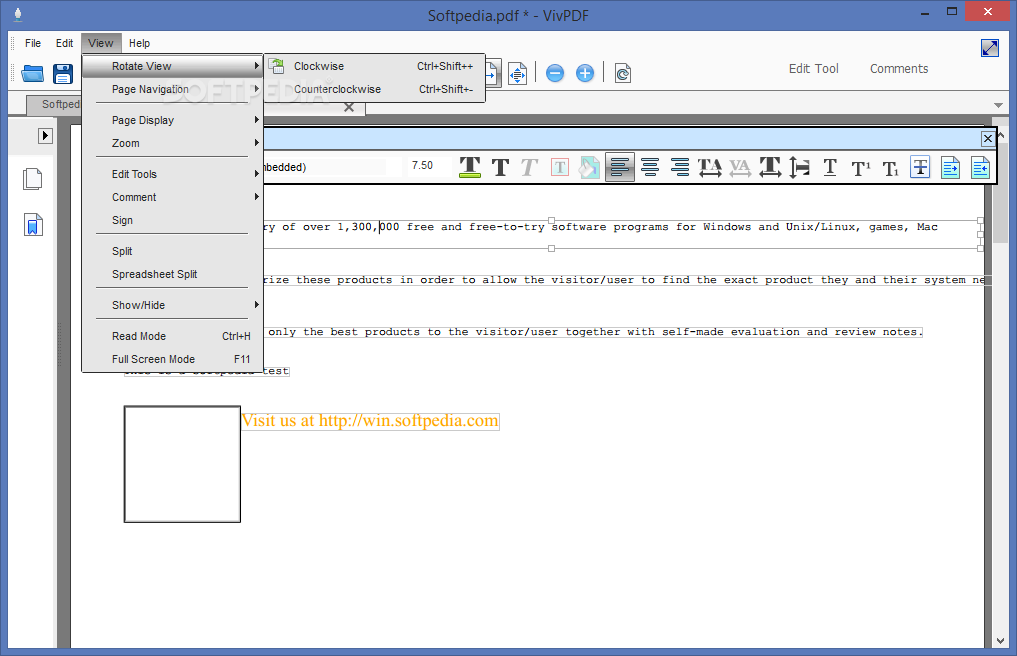Zoom out with the blue minus icon

tap(555, 73)
